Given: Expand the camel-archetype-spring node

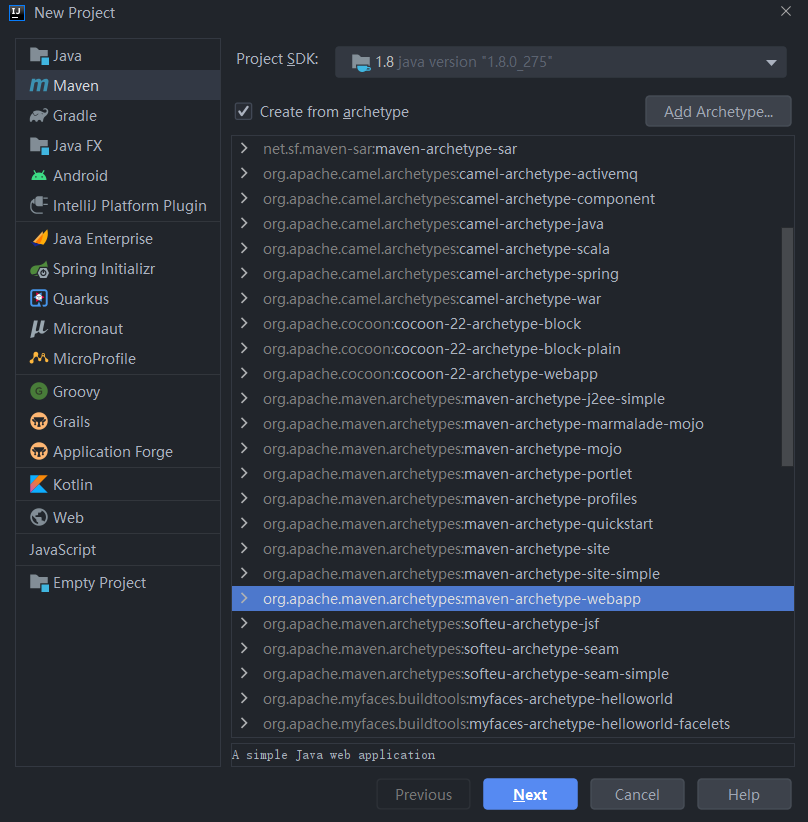Looking at the screenshot, I should point(244,273).
